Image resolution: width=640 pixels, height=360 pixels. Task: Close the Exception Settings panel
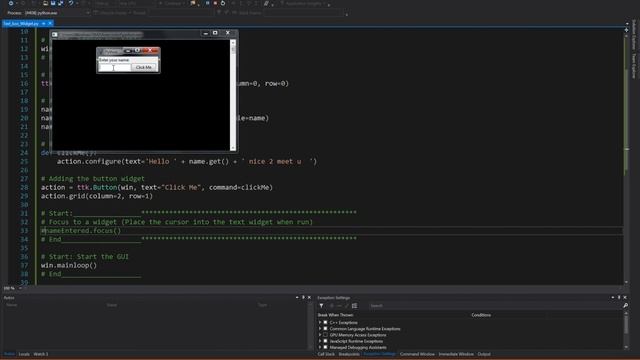[625, 298]
